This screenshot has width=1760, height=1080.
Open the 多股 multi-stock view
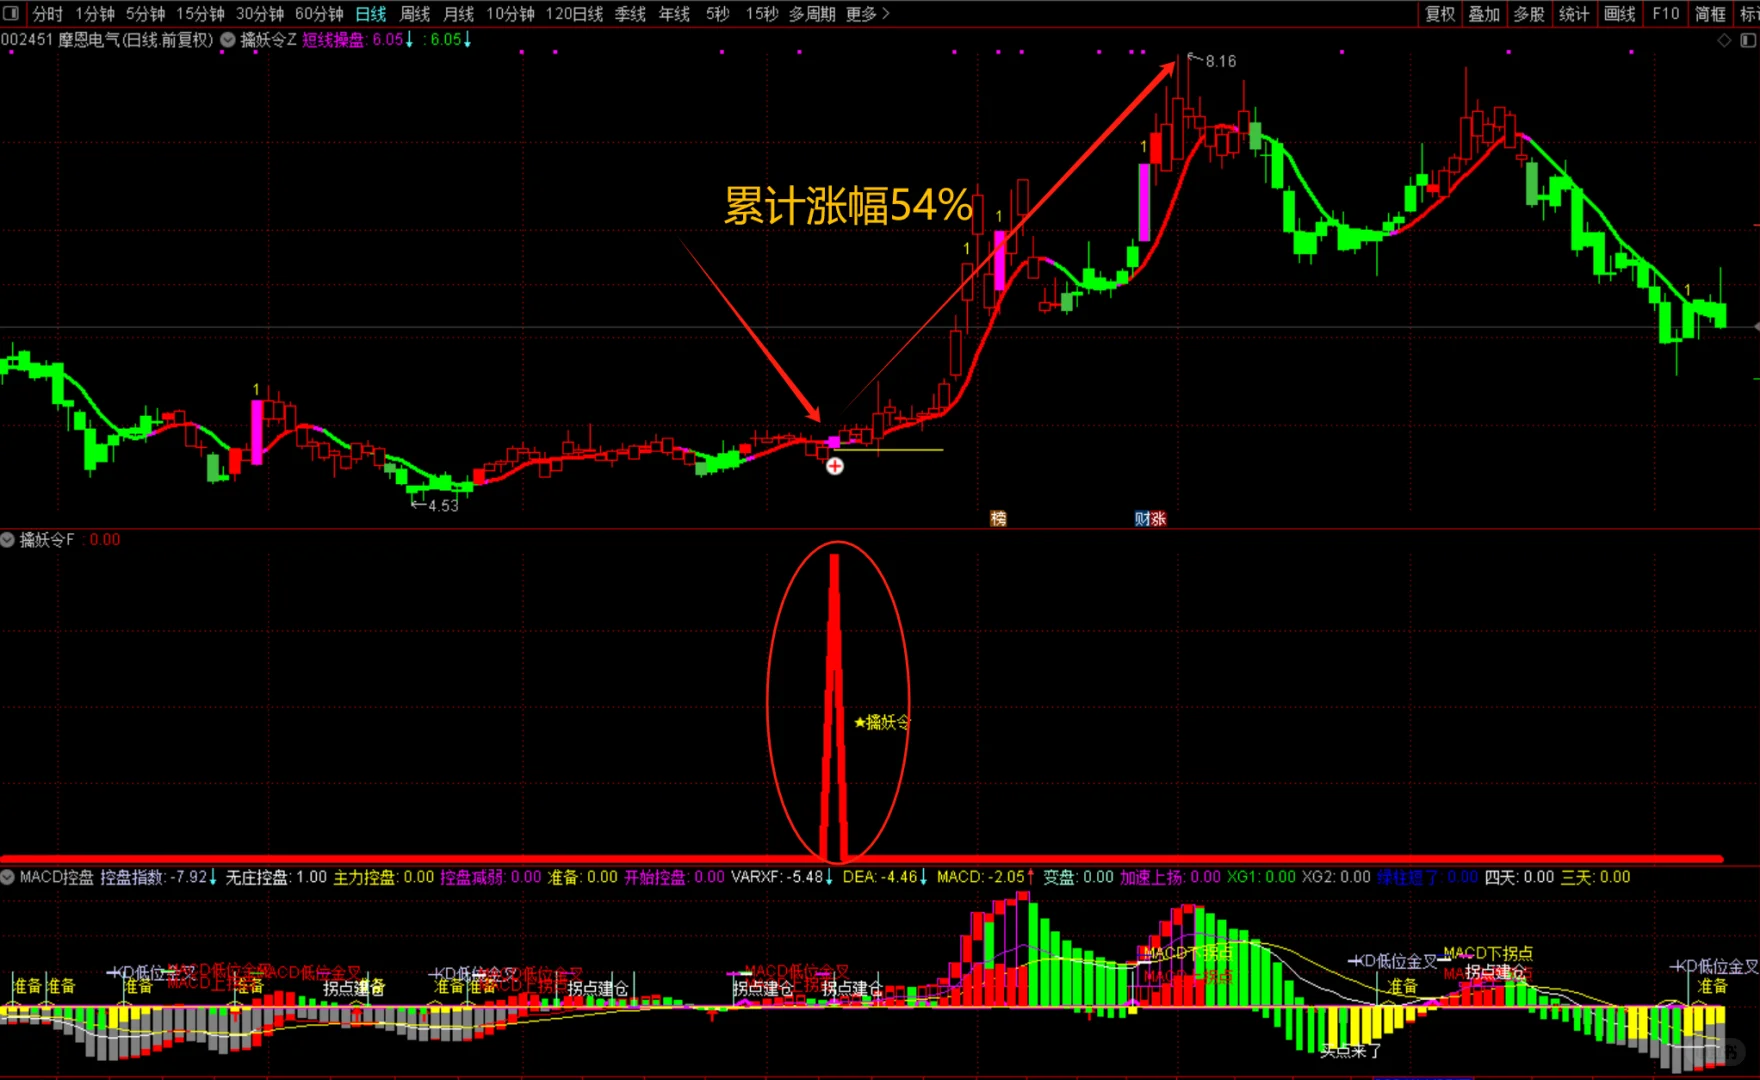coord(1529,14)
